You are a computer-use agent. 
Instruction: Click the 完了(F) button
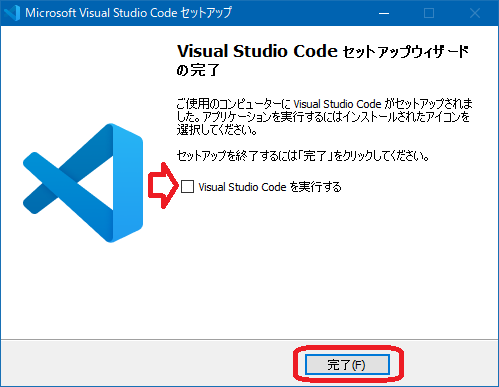[x=347, y=364]
